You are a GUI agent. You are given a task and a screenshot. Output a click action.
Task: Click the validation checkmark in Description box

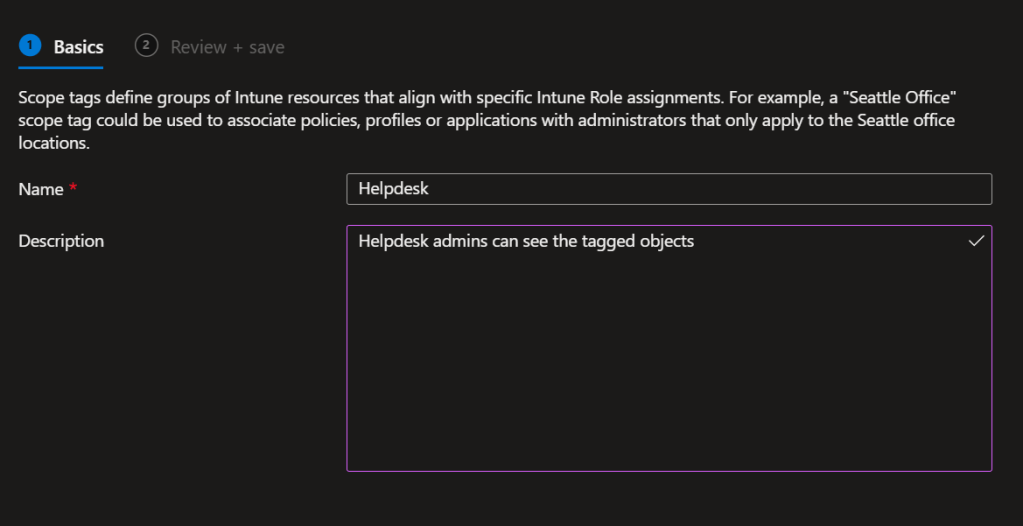click(x=976, y=241)
